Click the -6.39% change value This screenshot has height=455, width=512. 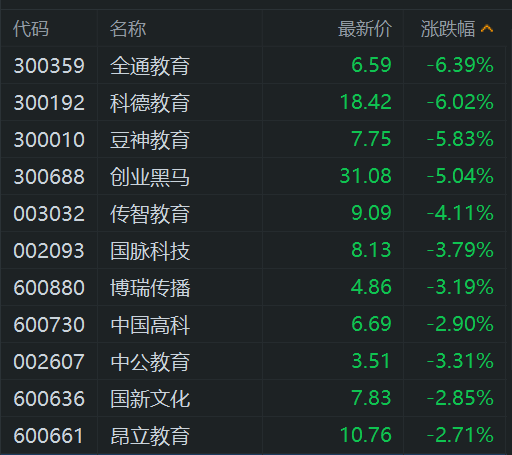tap(460, 65)
